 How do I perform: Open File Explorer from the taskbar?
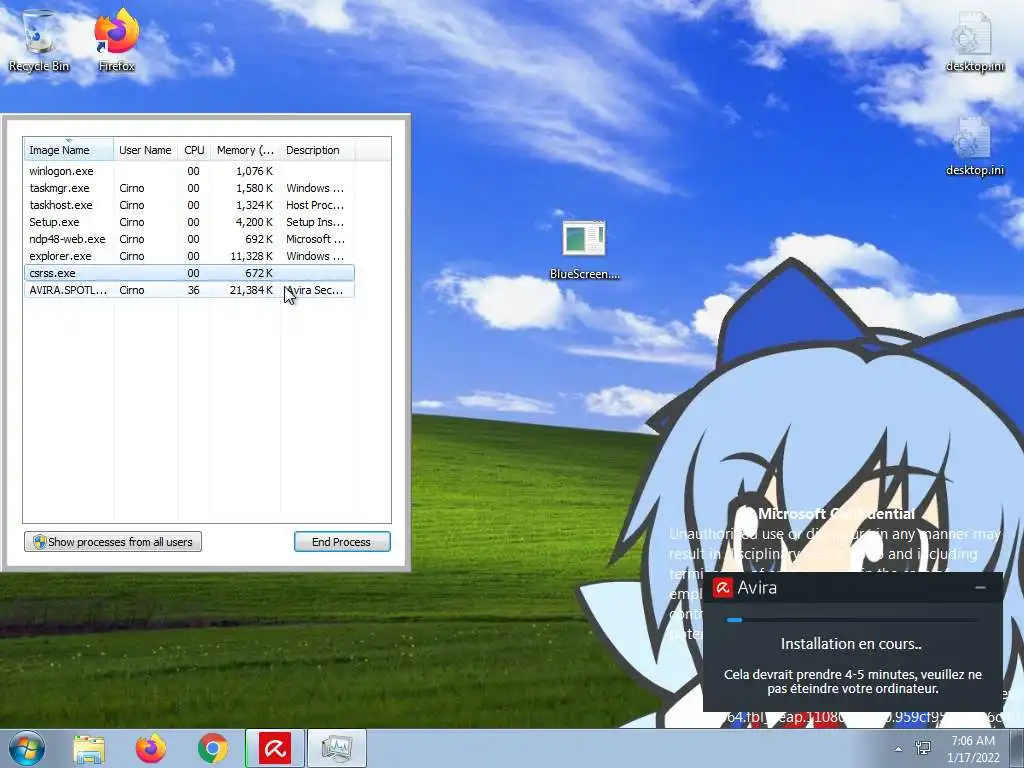[x=89, y=748]
